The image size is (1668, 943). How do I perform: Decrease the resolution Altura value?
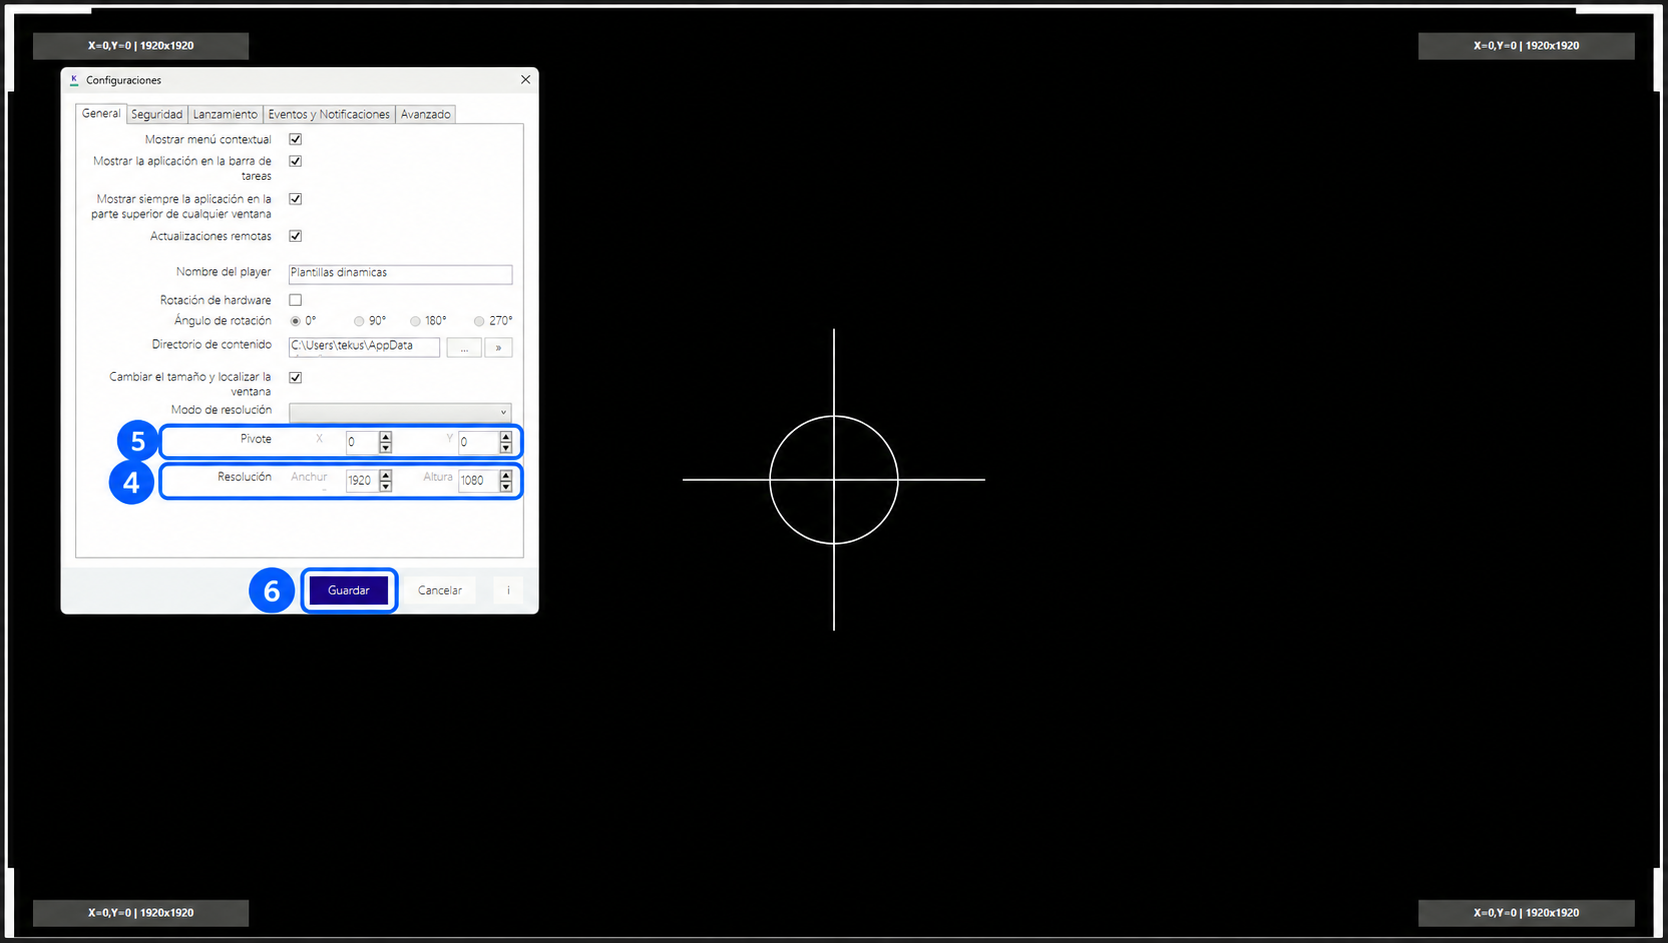506,486
